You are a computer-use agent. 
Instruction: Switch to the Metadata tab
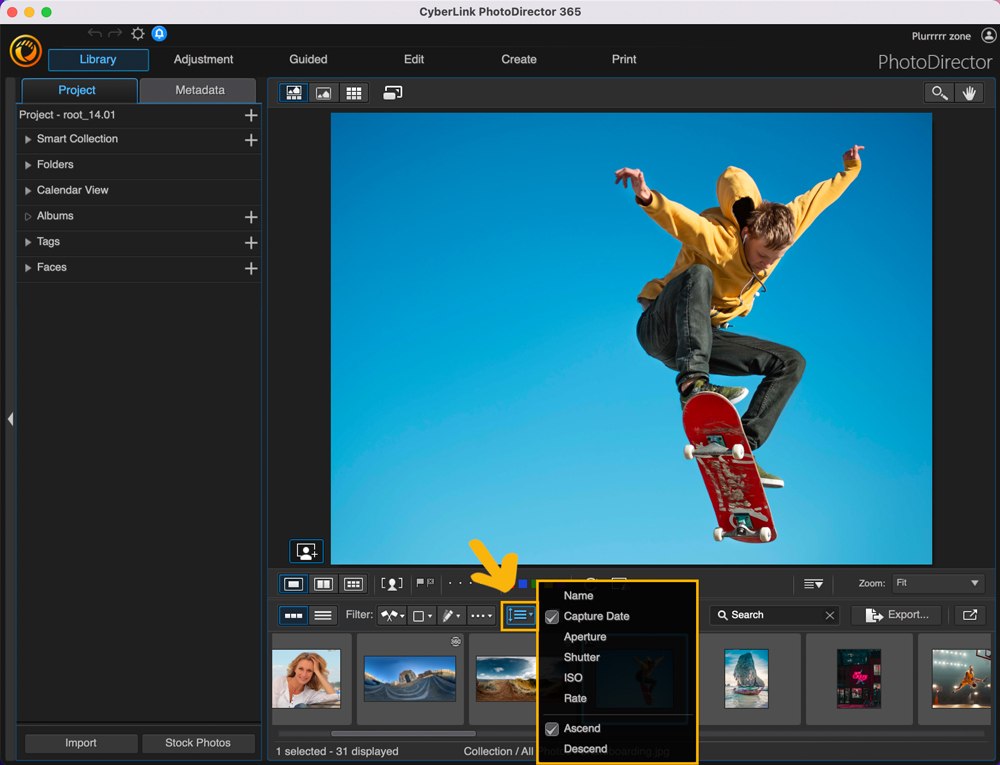[198, 89]
